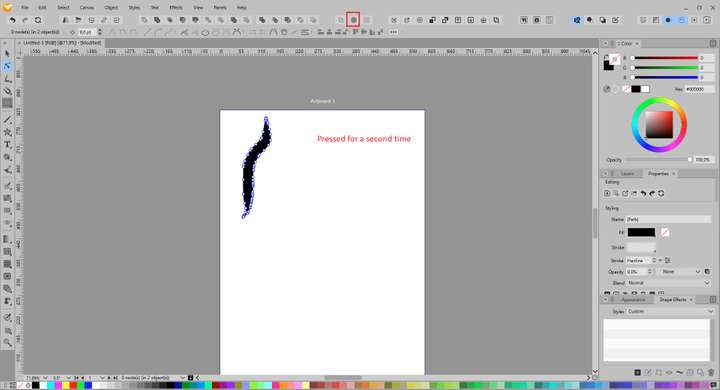Viewport: 720px width, 390px height.
Task: Pick the star shape tool
Action: pyautogui.click(x=7, y=132)
